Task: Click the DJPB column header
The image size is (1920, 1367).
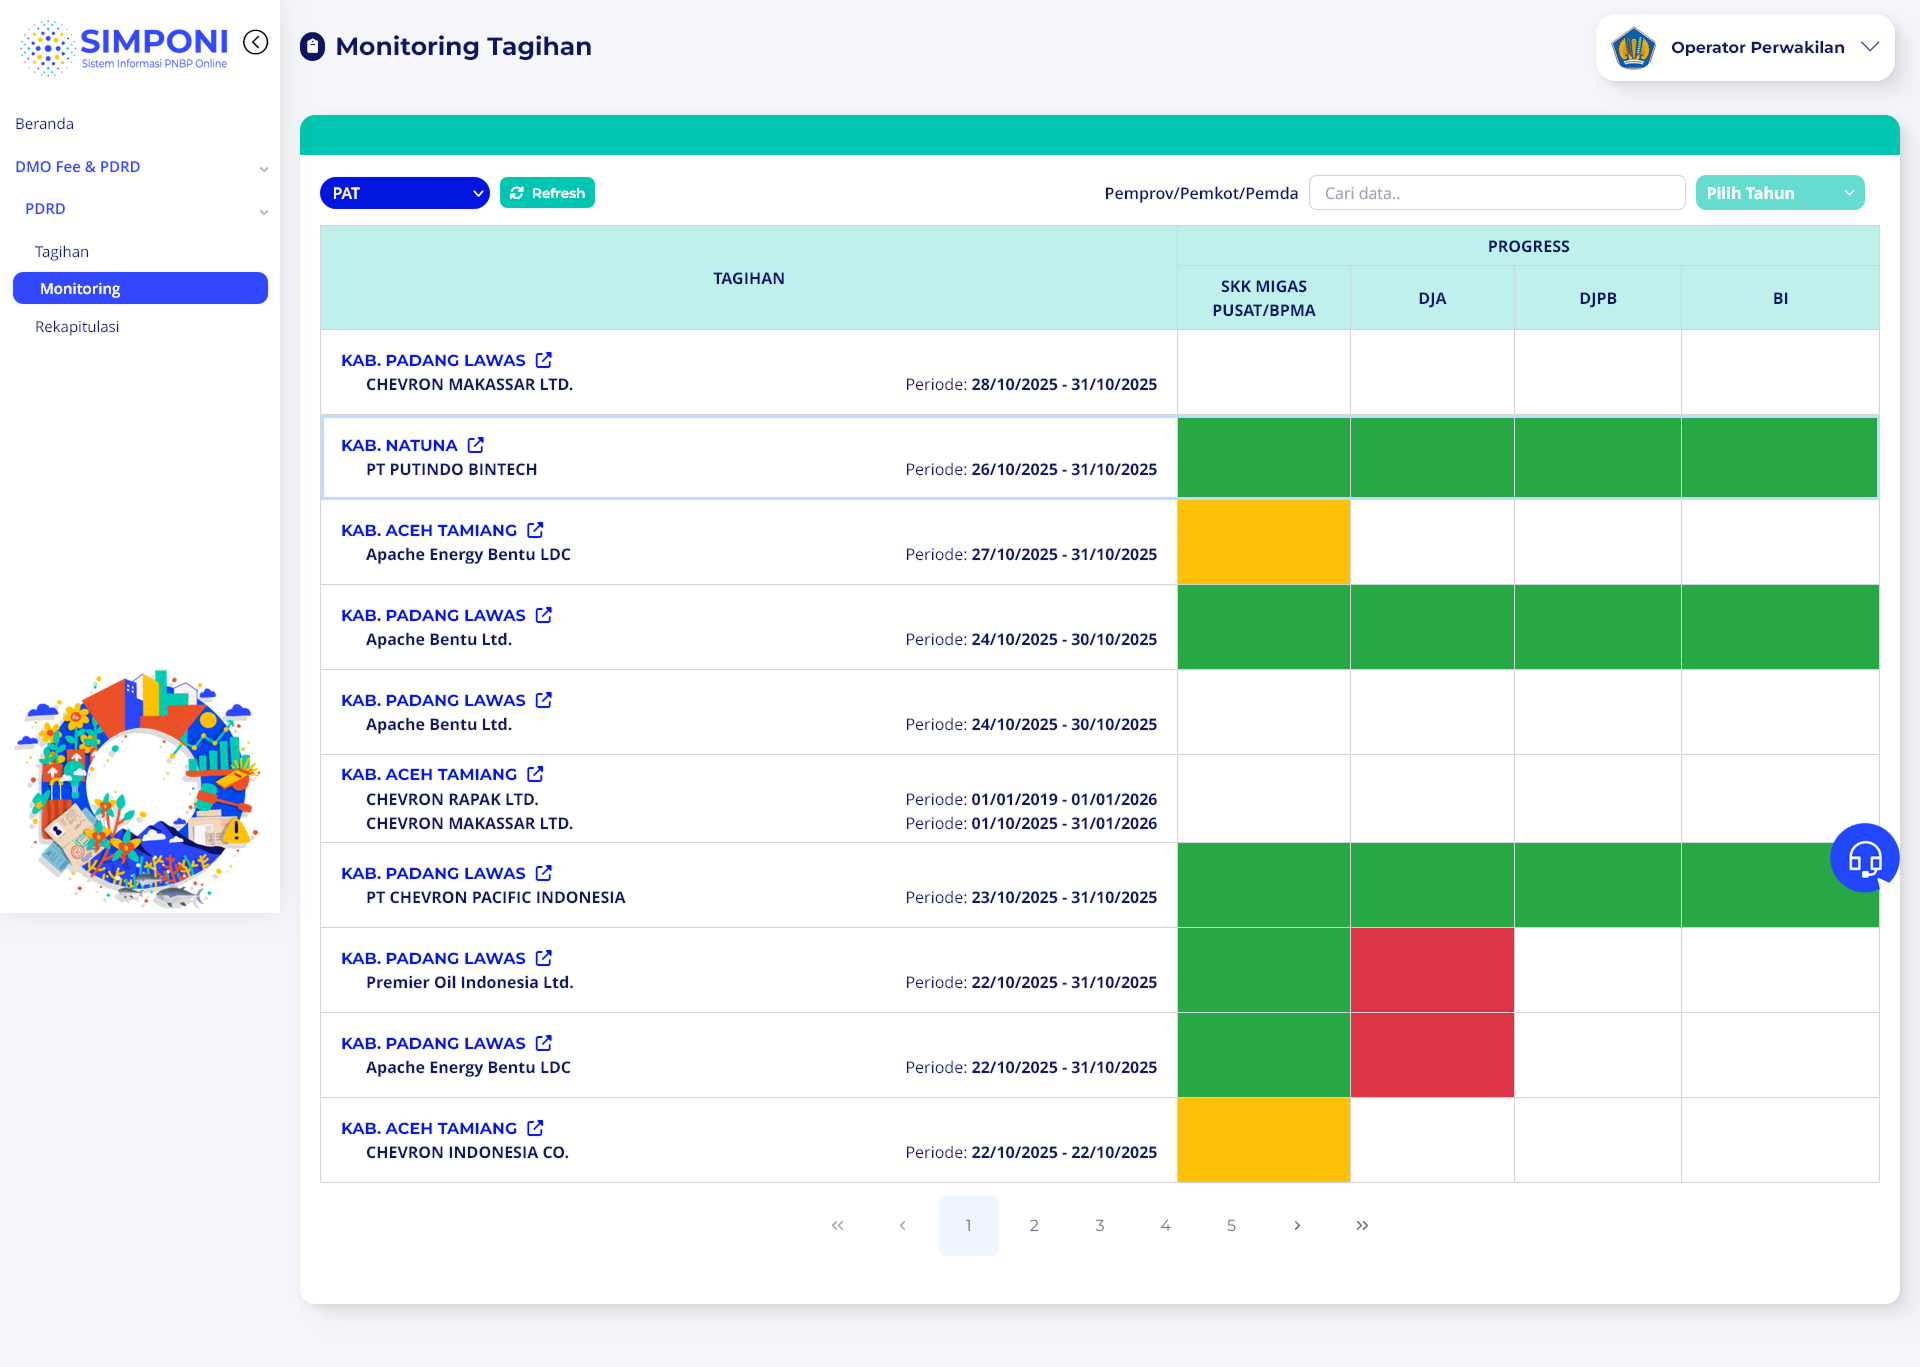Action: click(1598, 298)
